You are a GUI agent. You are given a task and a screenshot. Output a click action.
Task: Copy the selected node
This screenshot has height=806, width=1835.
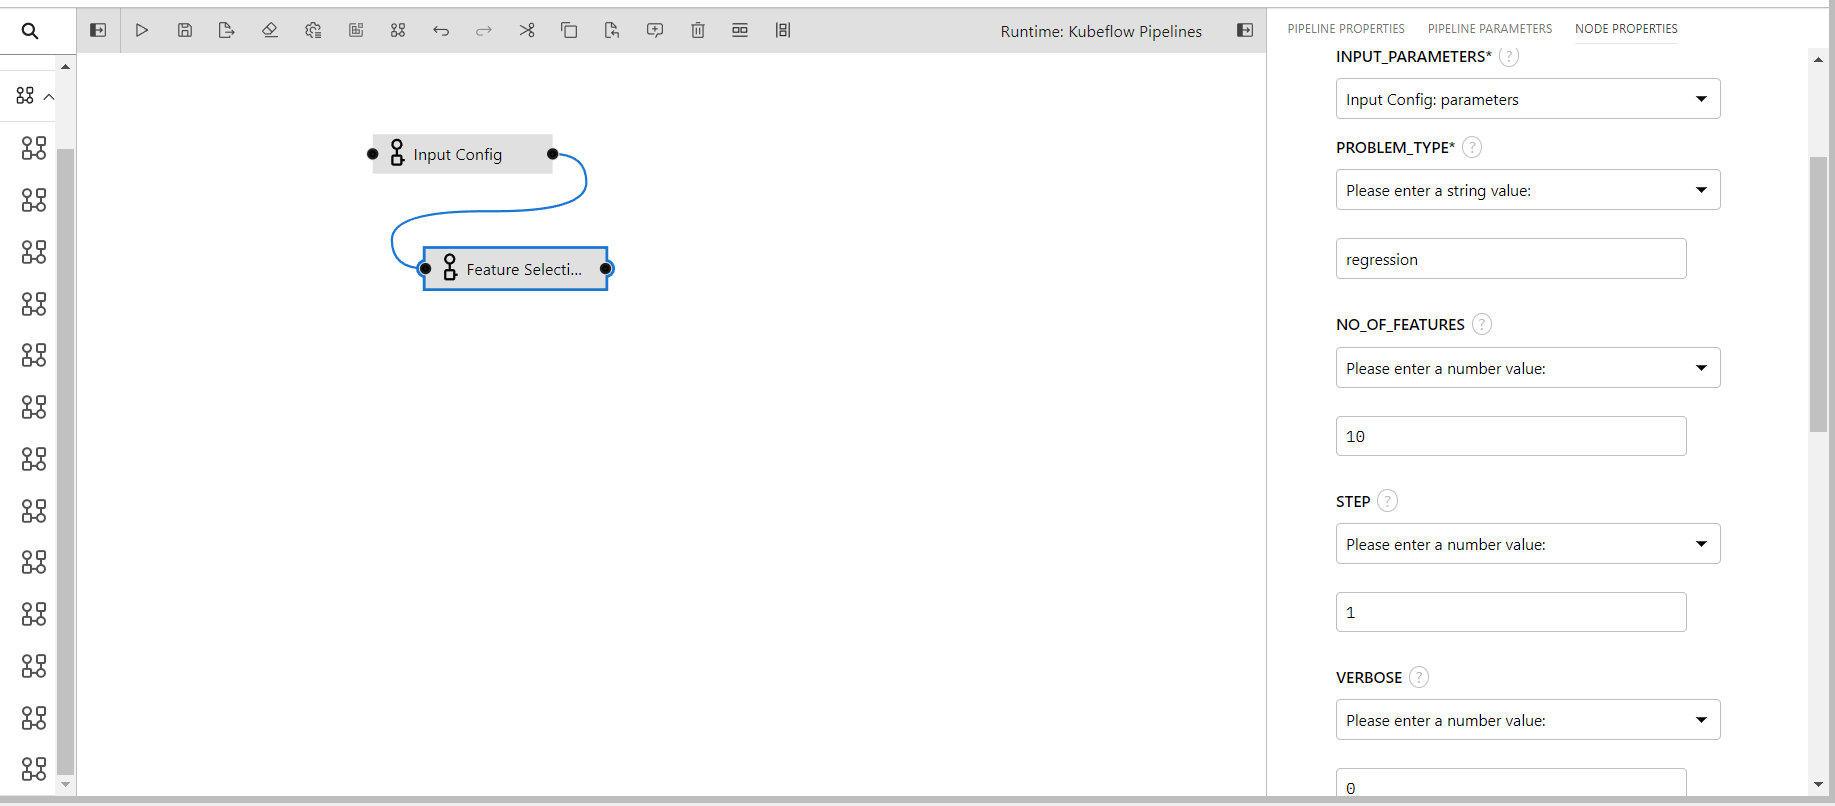tap(569, 30)
